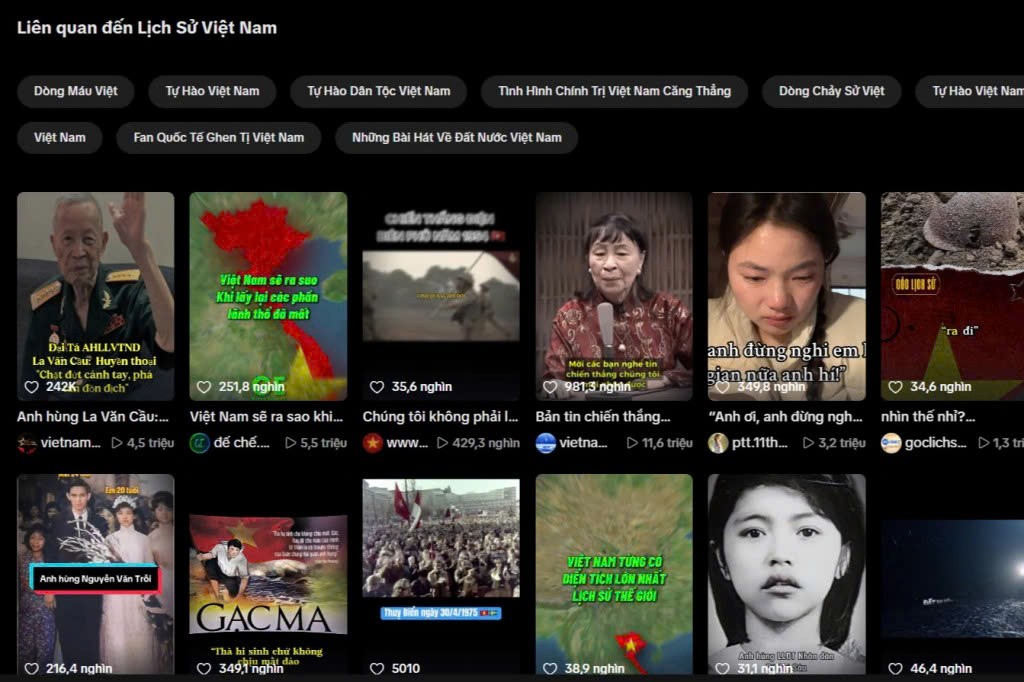Screen dimensions: 1024x682
Task: Click the goclichs username link
Action: [935, 443]
